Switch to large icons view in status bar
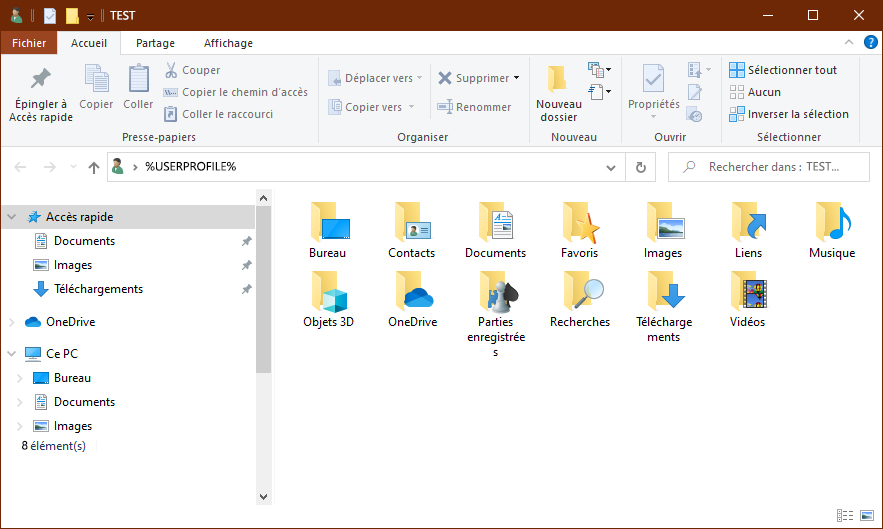Viewport: 883px width, 529px height. point(866,516)
